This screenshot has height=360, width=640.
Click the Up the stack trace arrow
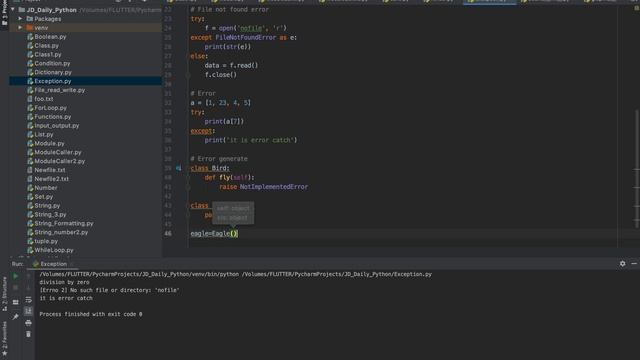pyautogui.click(x=29, y=276)
